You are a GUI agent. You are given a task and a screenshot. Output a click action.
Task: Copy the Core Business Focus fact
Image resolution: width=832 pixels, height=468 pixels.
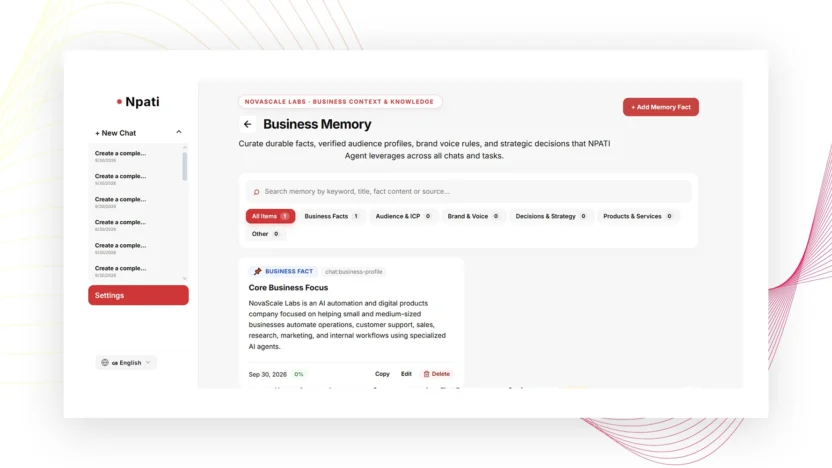(x=382, y=374)
